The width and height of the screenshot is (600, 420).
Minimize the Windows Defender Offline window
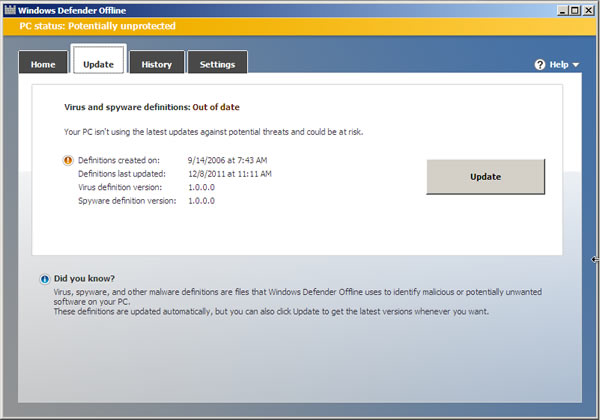pos(562,10)
